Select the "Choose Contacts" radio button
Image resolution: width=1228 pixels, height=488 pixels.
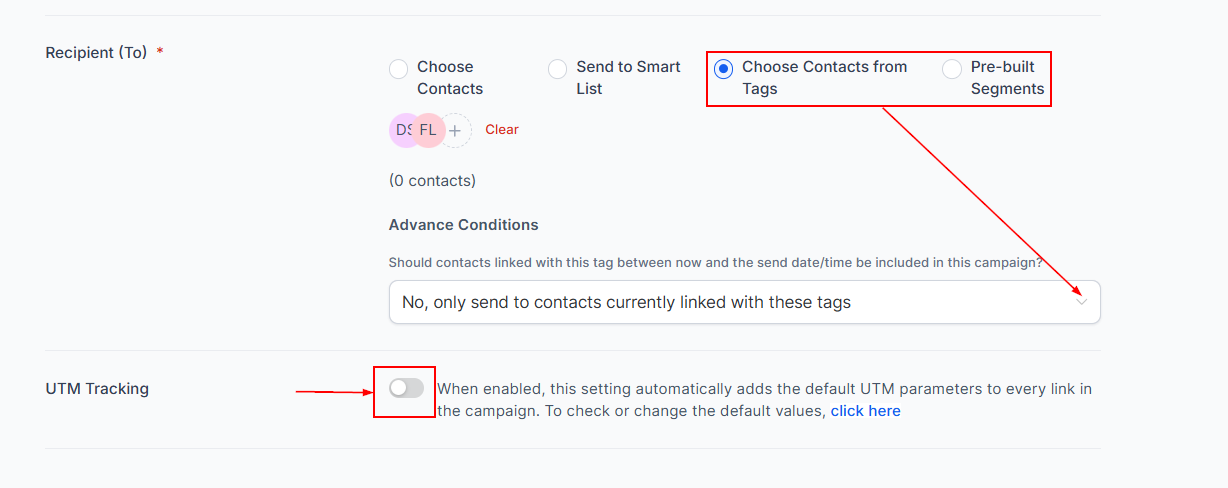[x=399, y=69]
